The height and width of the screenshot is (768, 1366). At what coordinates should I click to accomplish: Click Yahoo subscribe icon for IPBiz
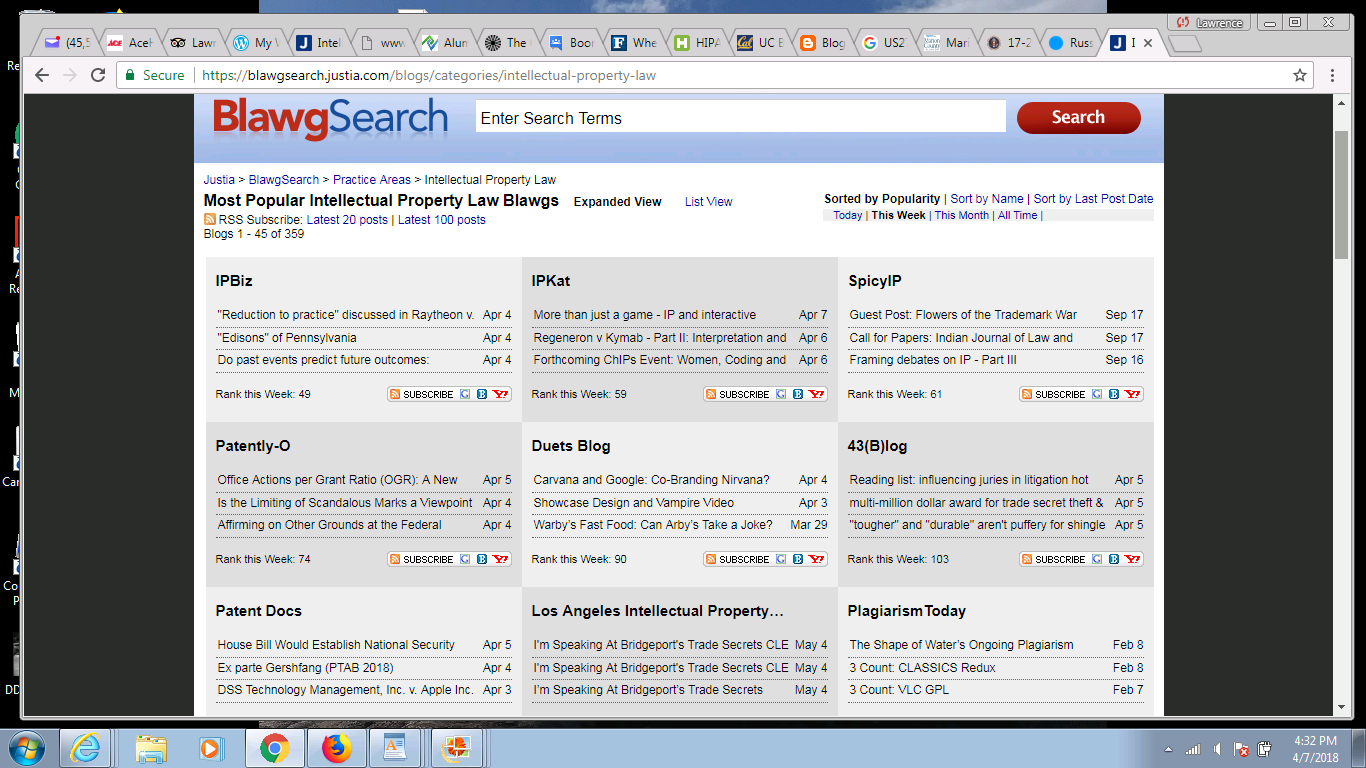click(x=500, y=394)
